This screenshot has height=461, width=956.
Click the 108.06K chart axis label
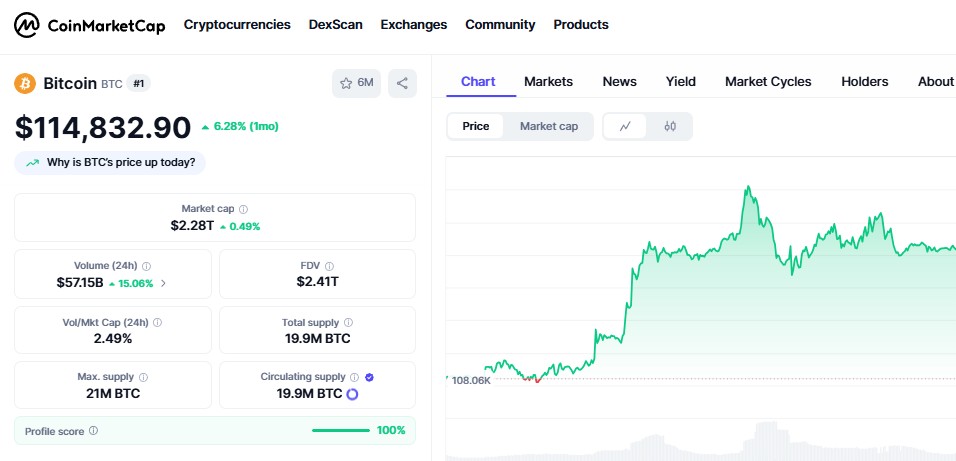(471, 381)
